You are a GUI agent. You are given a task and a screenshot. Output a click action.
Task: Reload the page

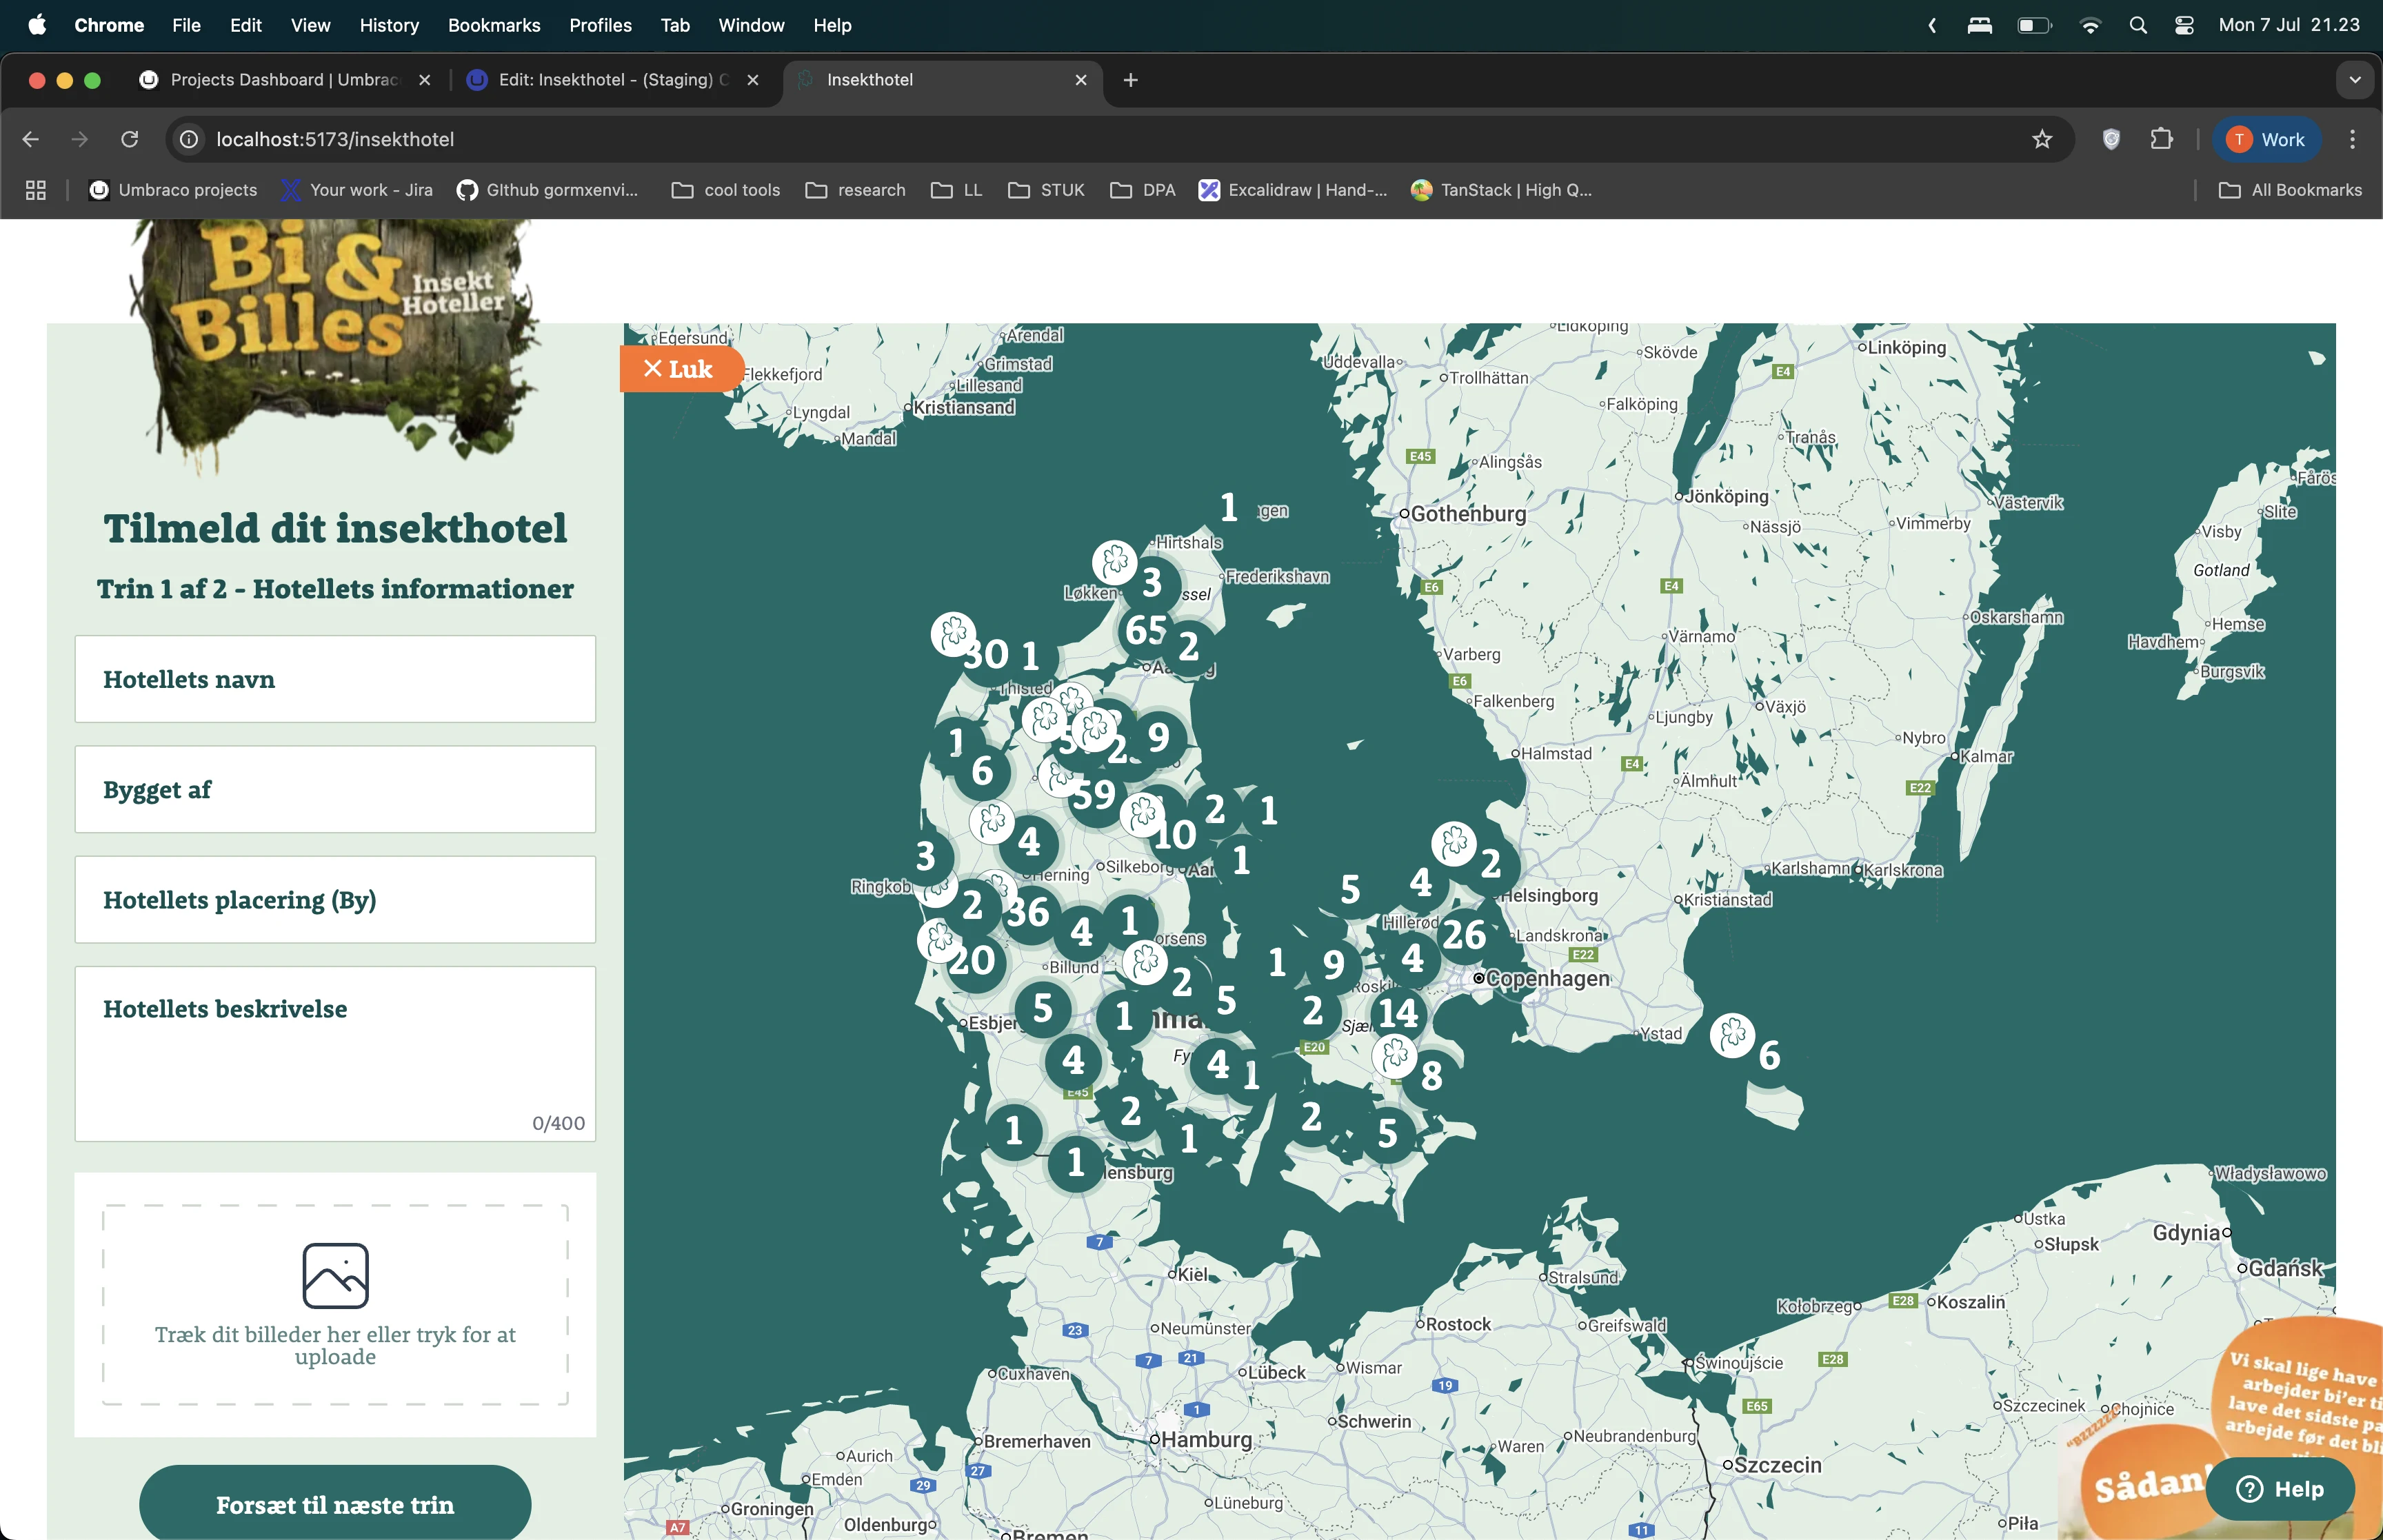(x=130, y=139)
